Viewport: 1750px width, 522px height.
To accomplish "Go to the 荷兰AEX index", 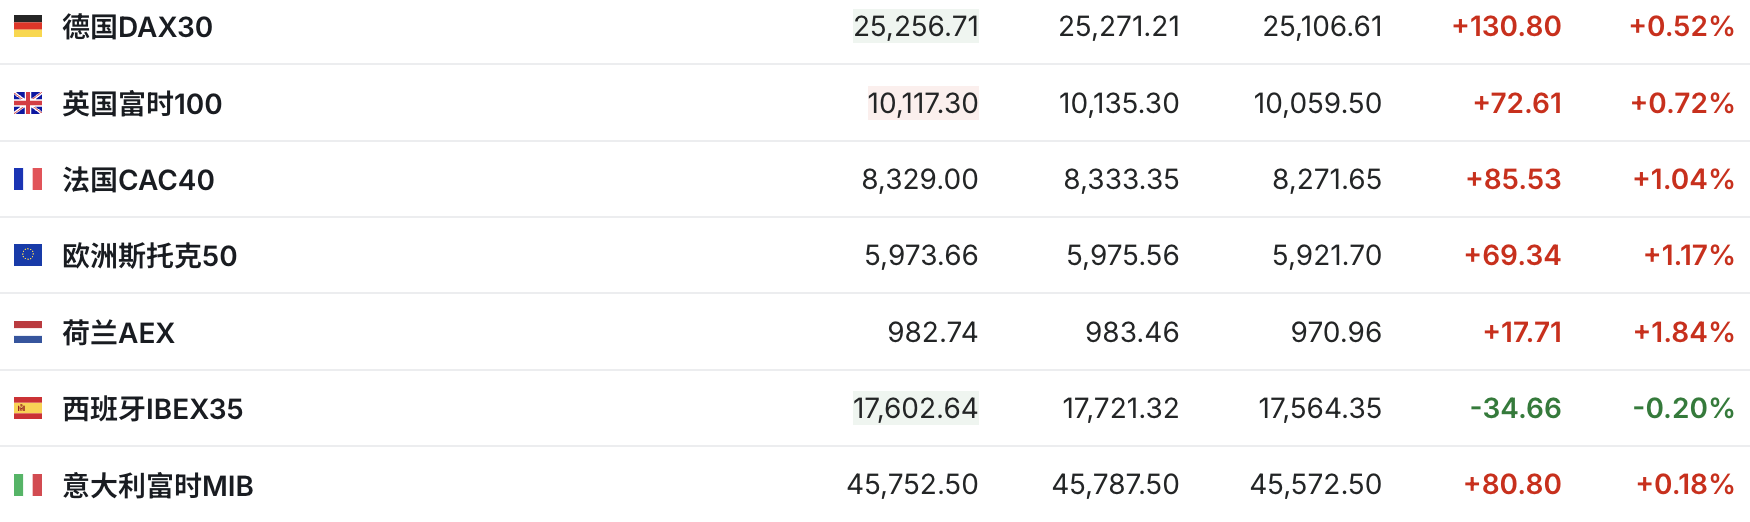I will pos(118,333).
